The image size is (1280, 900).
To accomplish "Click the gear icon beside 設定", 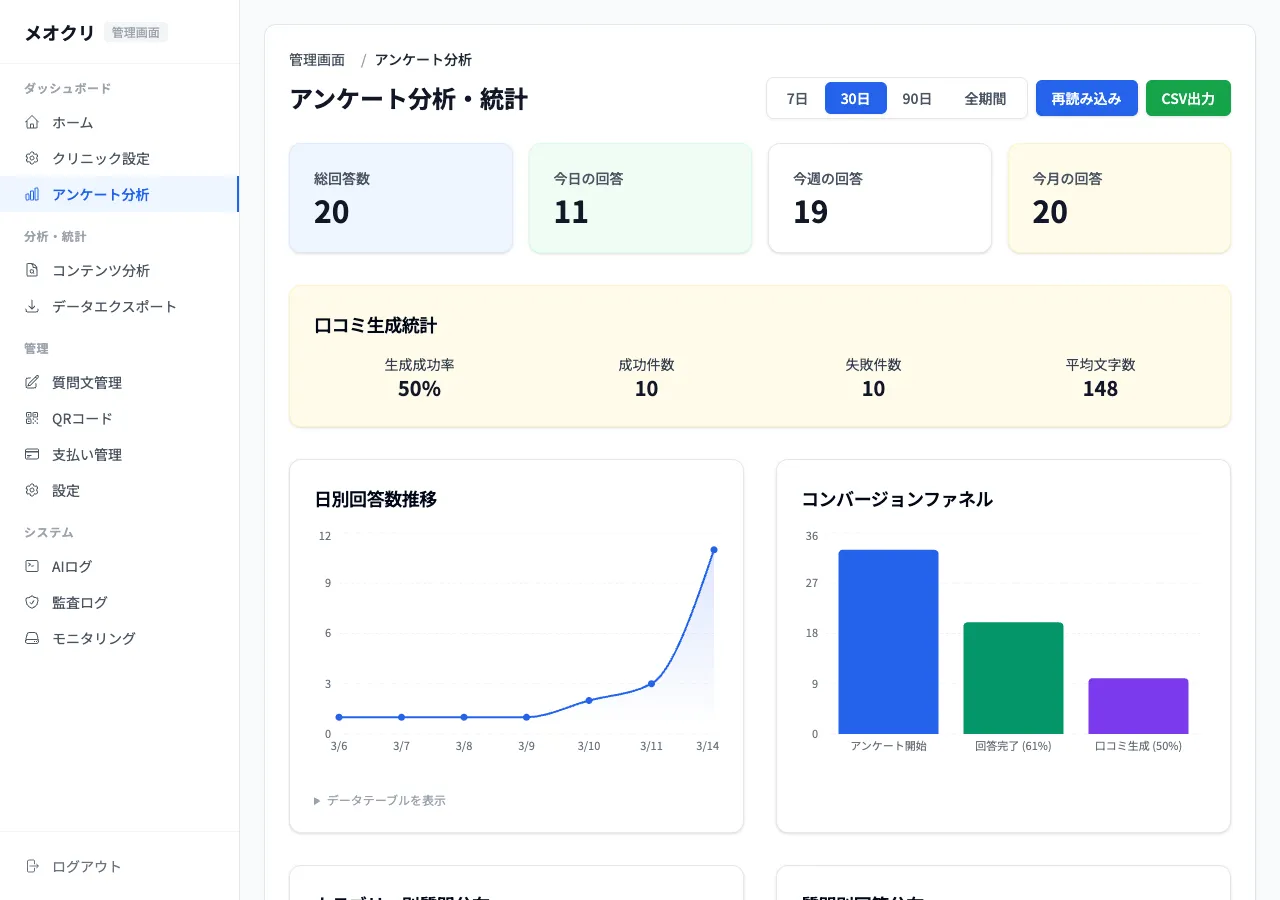I will tap(32, 490).
